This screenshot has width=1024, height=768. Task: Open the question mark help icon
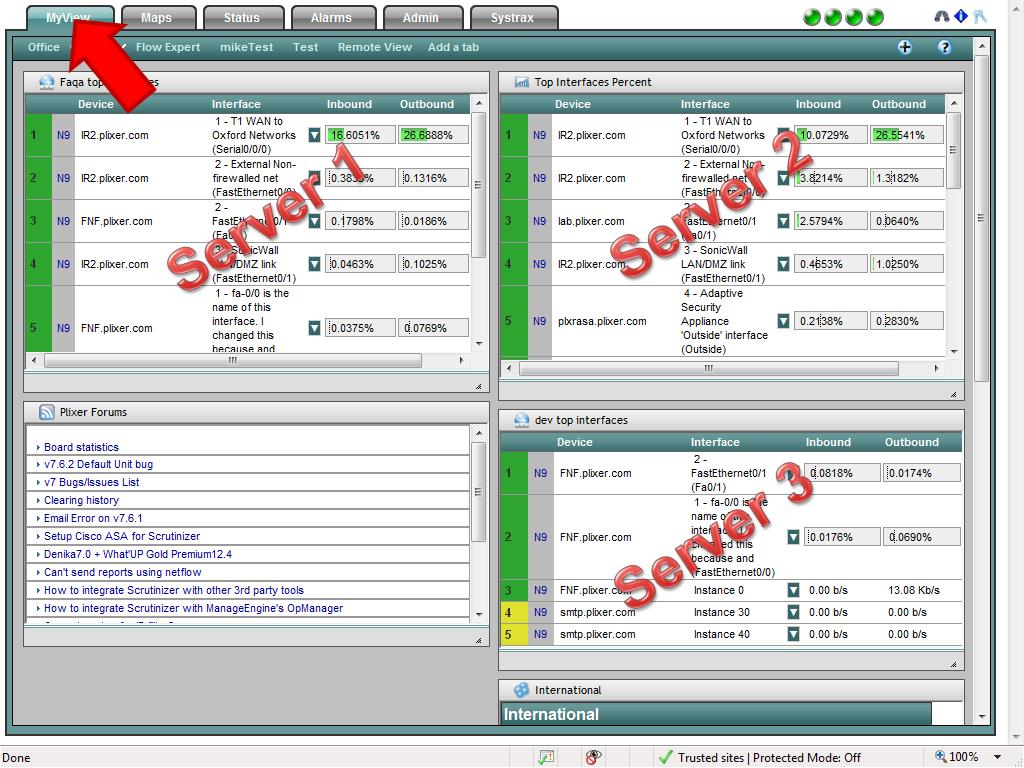[944, 47]
